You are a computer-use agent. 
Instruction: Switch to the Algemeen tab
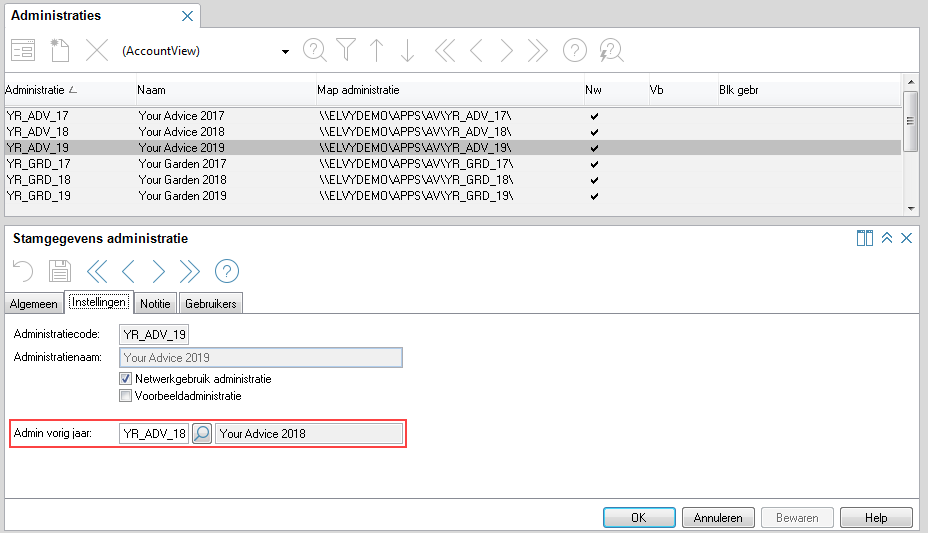34,304
